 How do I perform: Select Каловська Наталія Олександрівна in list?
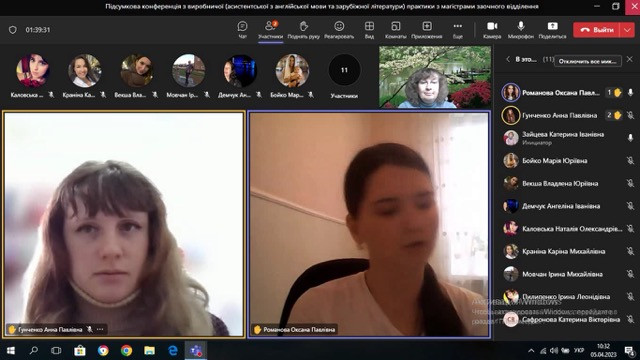point(568,229)
